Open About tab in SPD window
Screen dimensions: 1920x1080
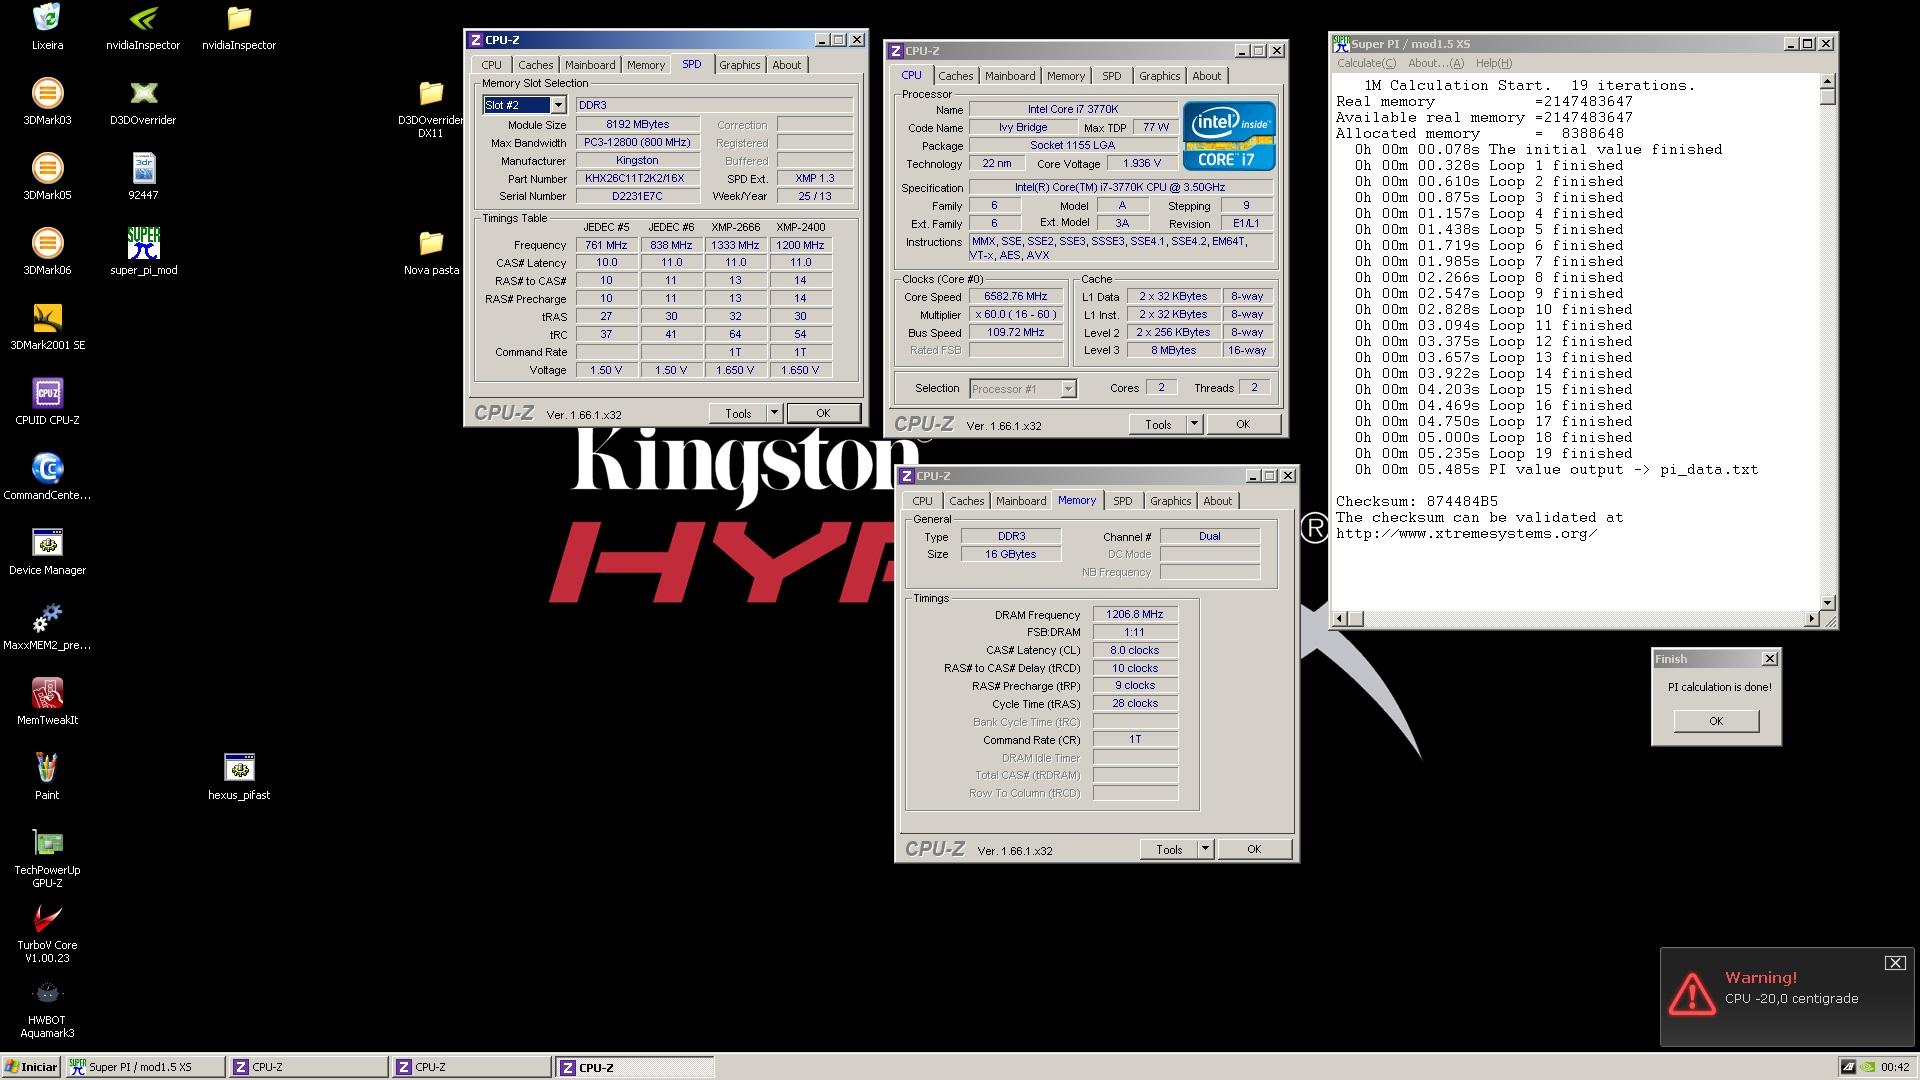(x=786, y=65)
